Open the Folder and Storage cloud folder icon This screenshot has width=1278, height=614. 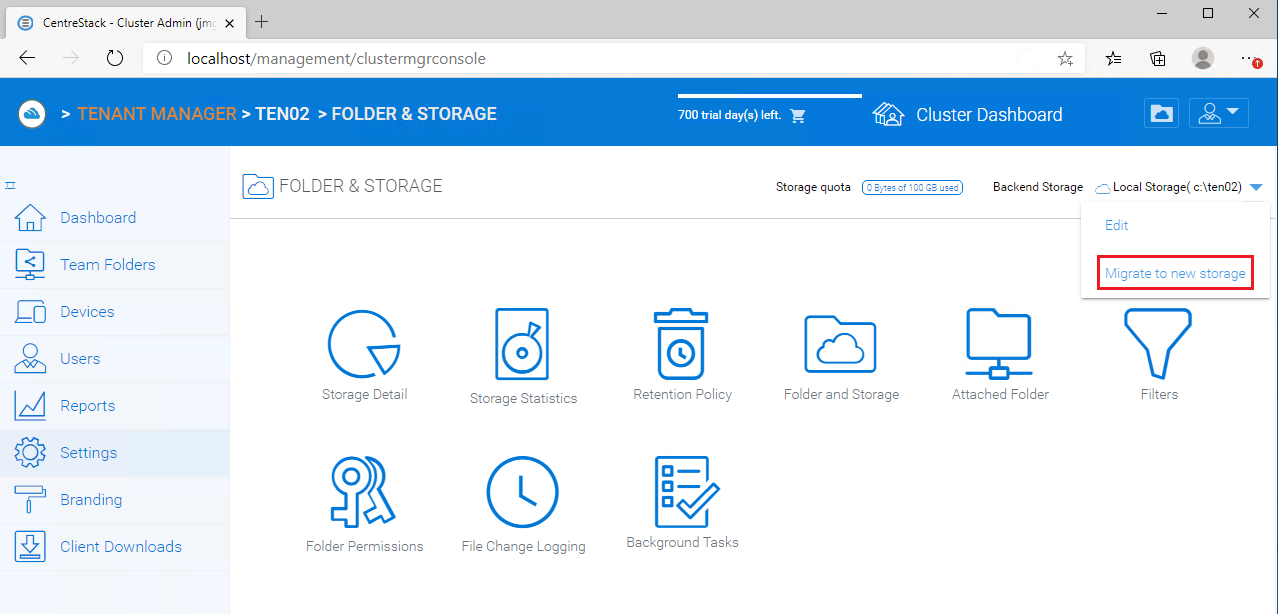tap(841, 345)
